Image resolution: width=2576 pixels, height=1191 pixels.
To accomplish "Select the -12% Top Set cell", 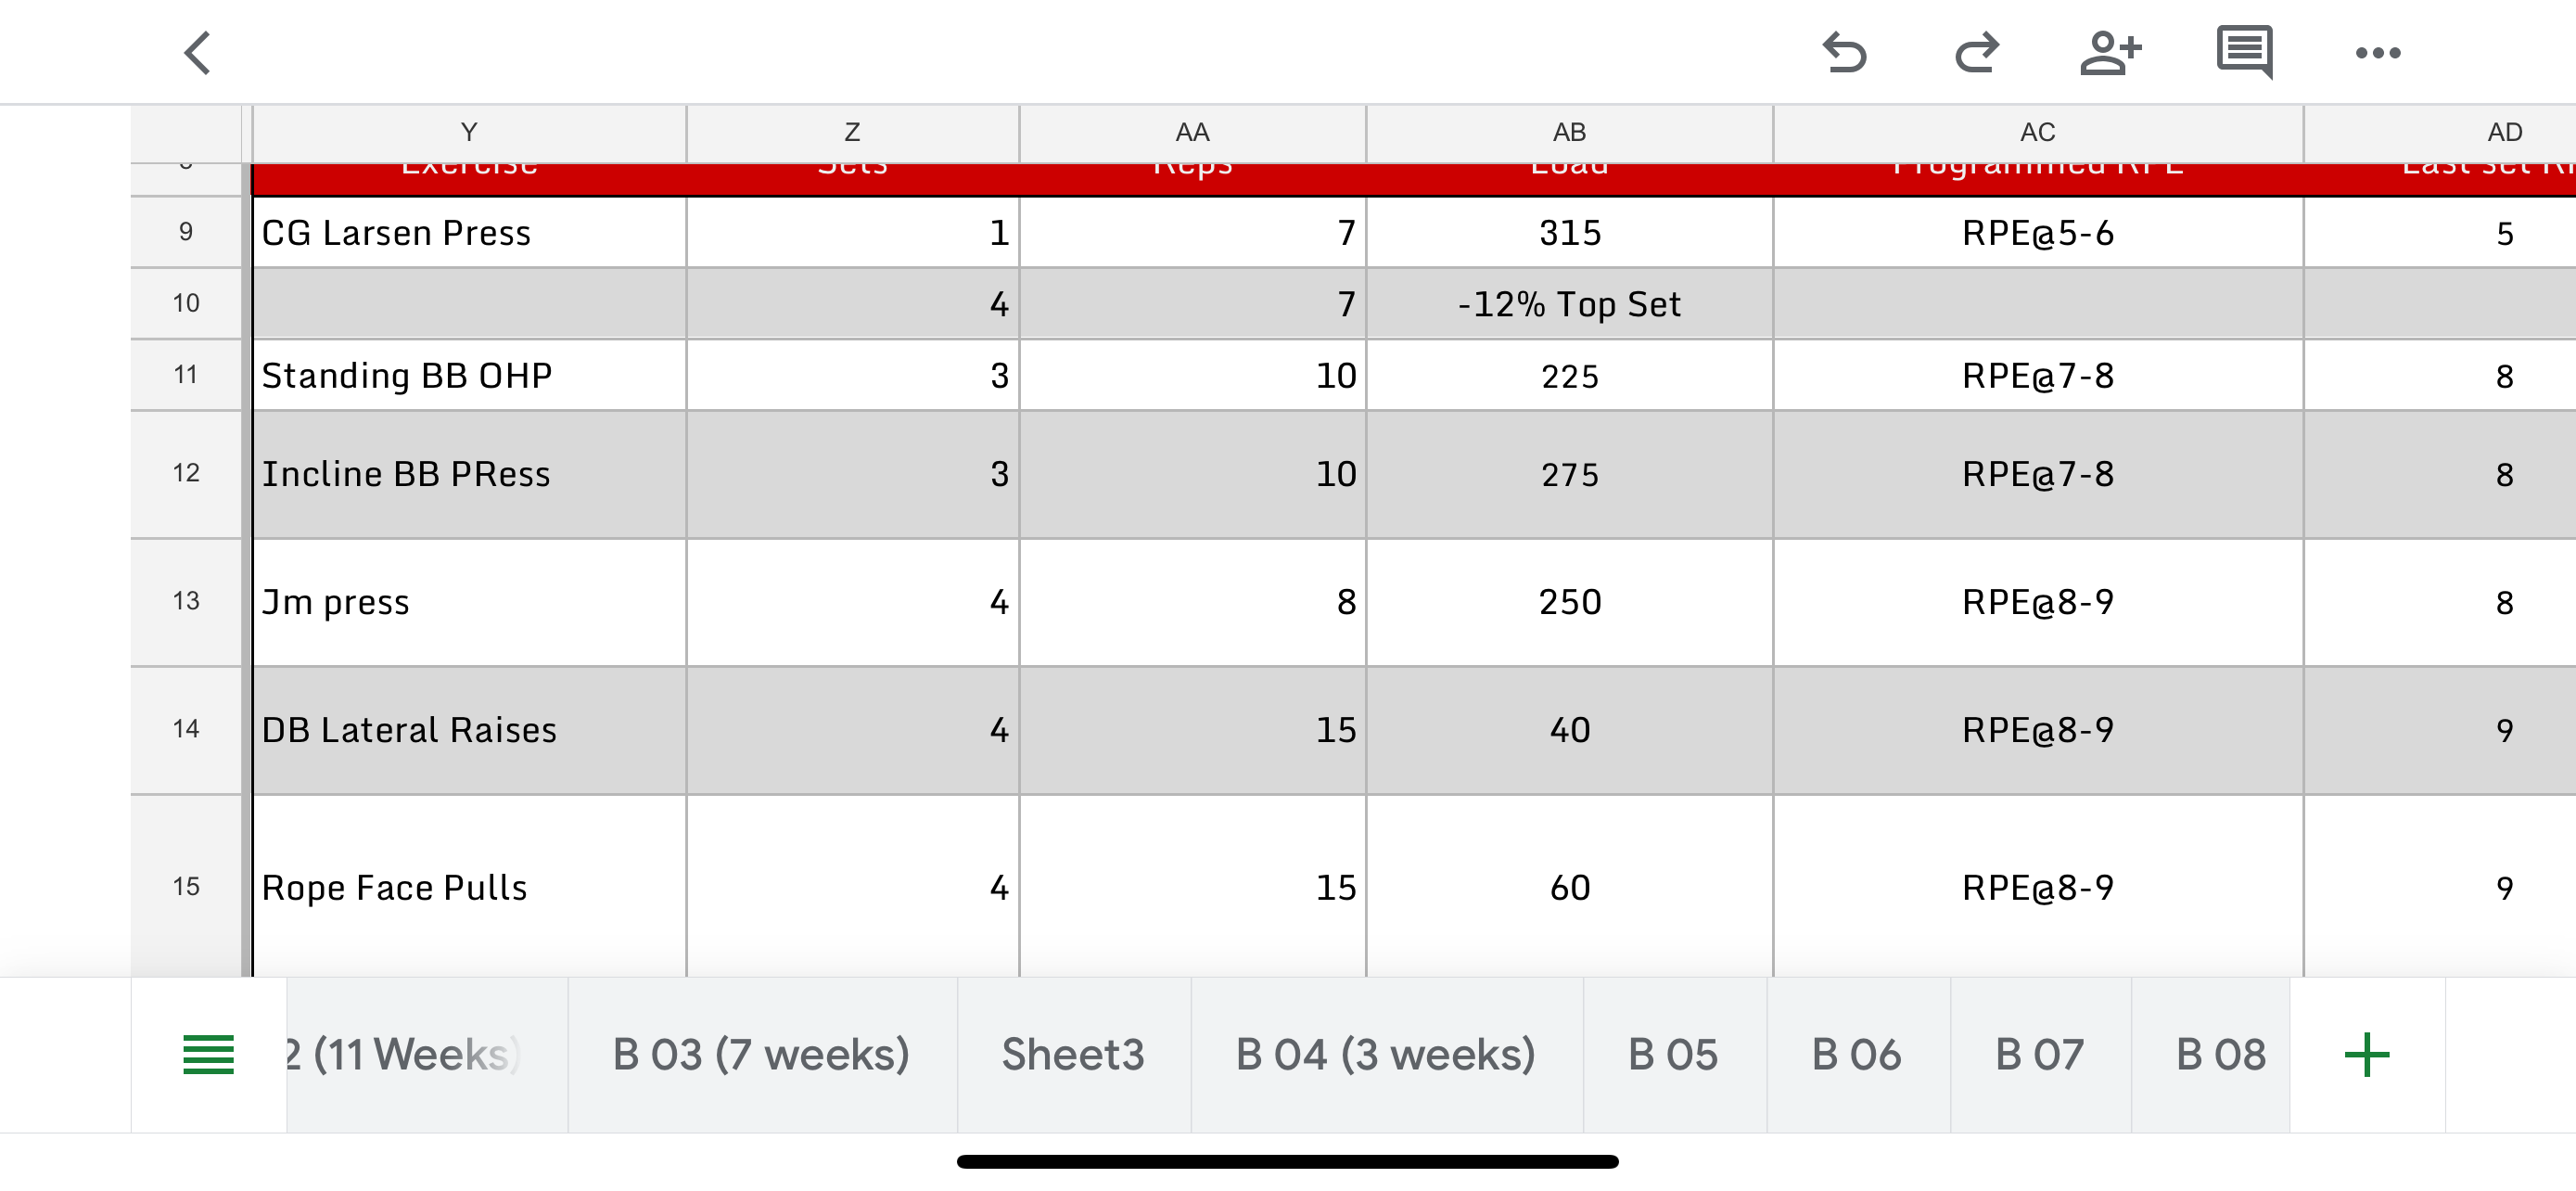I will 1569,304.
